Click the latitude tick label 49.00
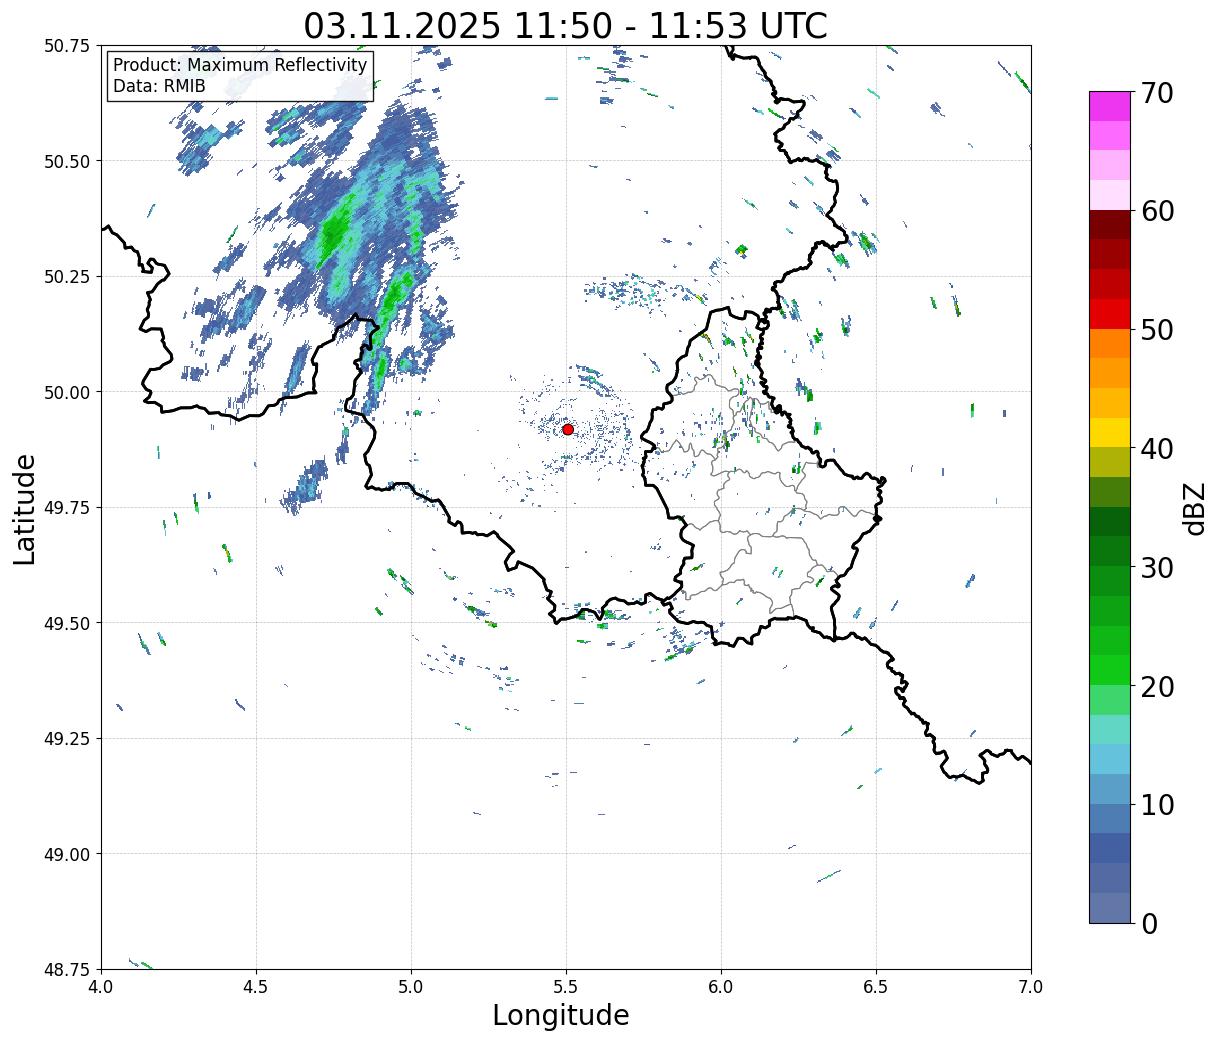Screen dimensions: 1219x1040 pyautogui.click(x=67, y=854)
